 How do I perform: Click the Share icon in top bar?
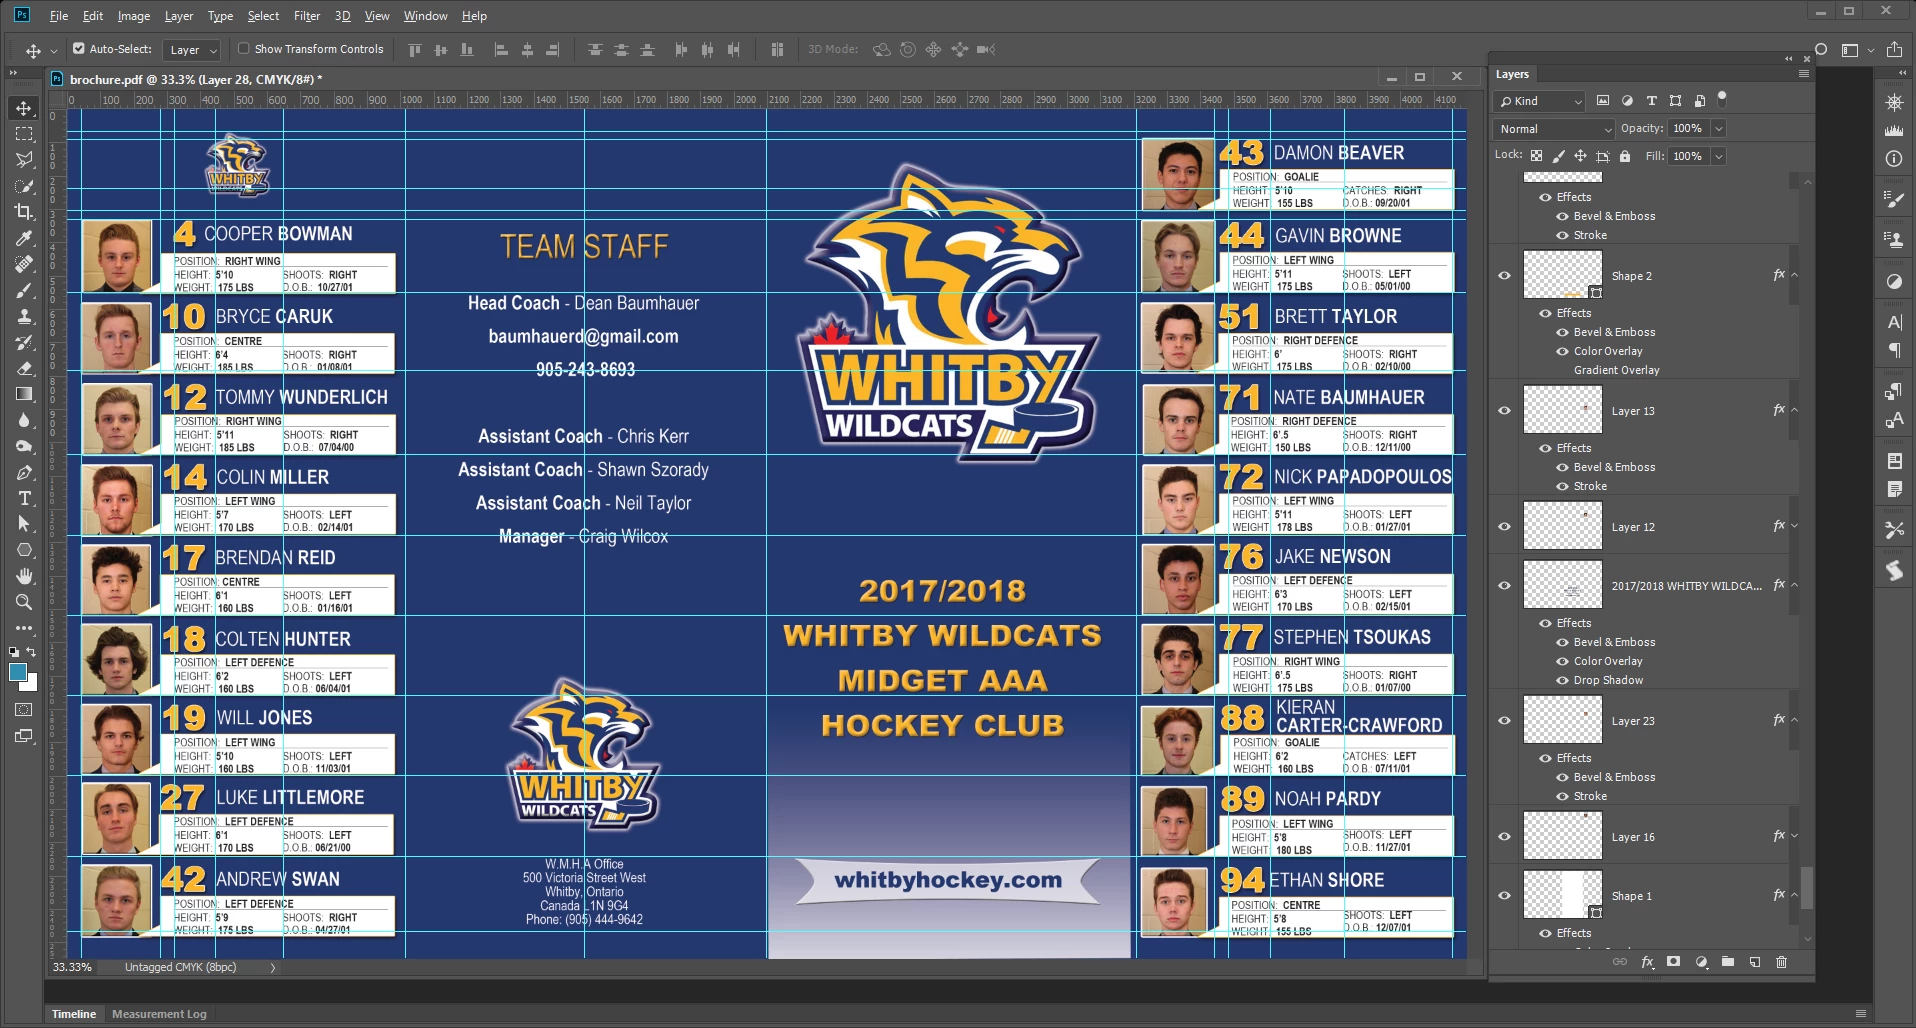coord(1894,49)
